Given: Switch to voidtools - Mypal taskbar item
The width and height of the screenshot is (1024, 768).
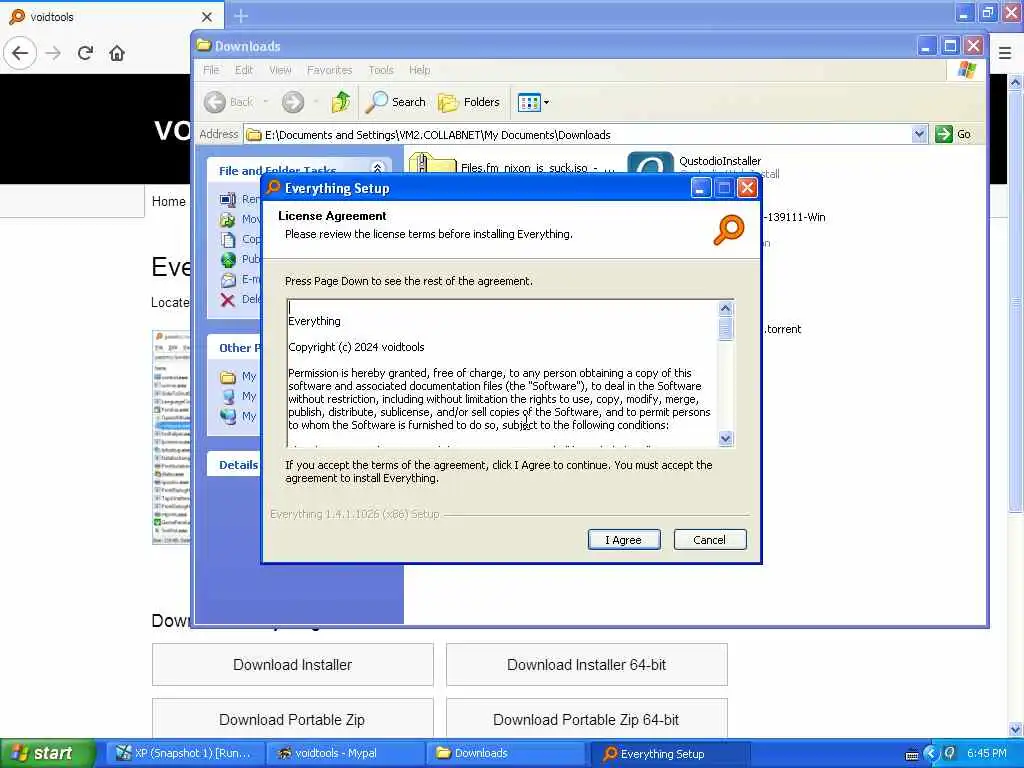Looking at the screenshot, I should [x=346, y=753].
